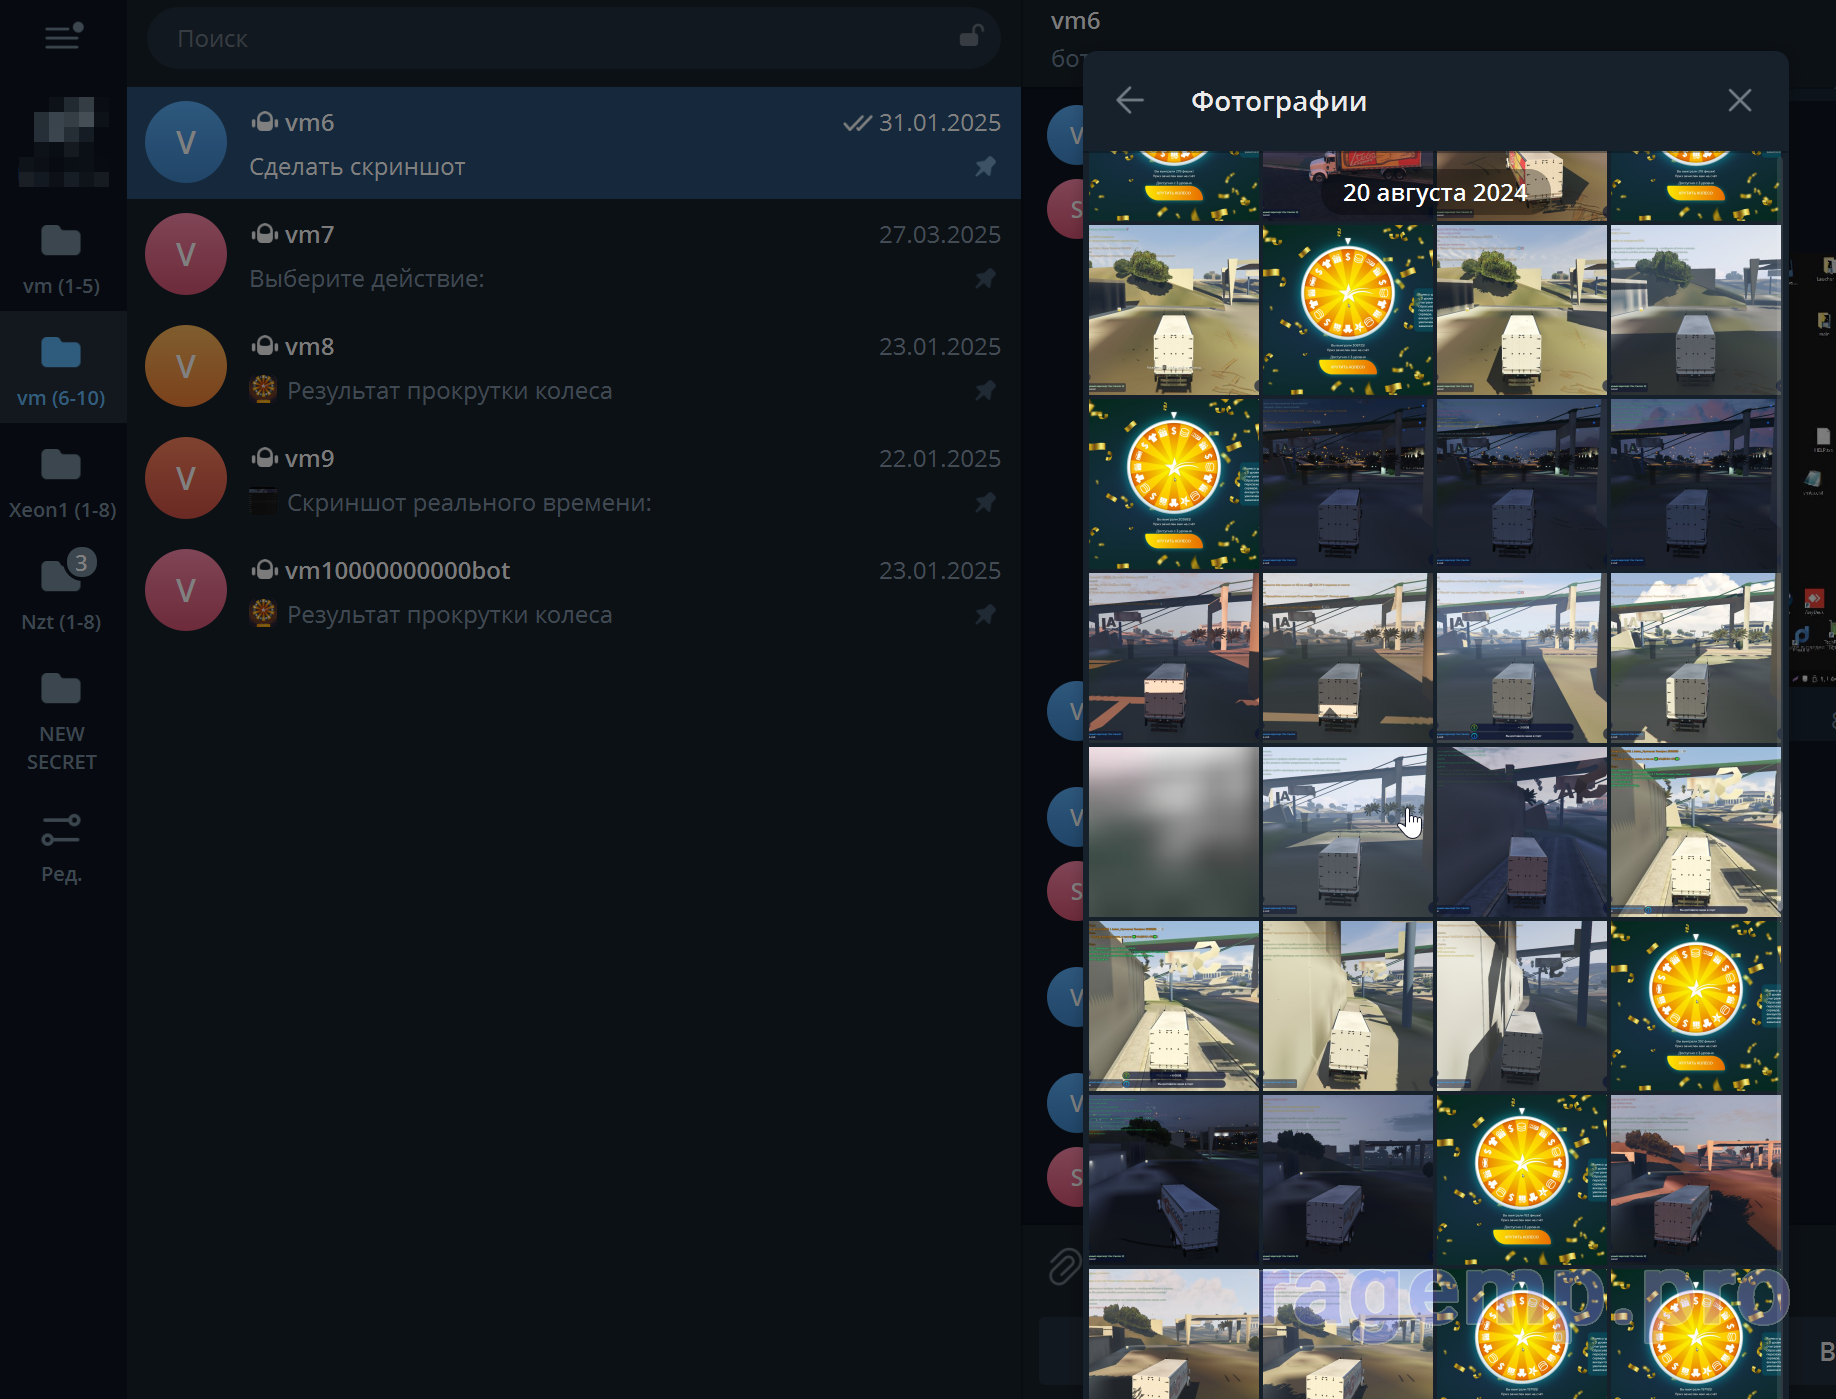Click the lock icon in search bar
The image size is (1836, 1399).
coord(970,38)
